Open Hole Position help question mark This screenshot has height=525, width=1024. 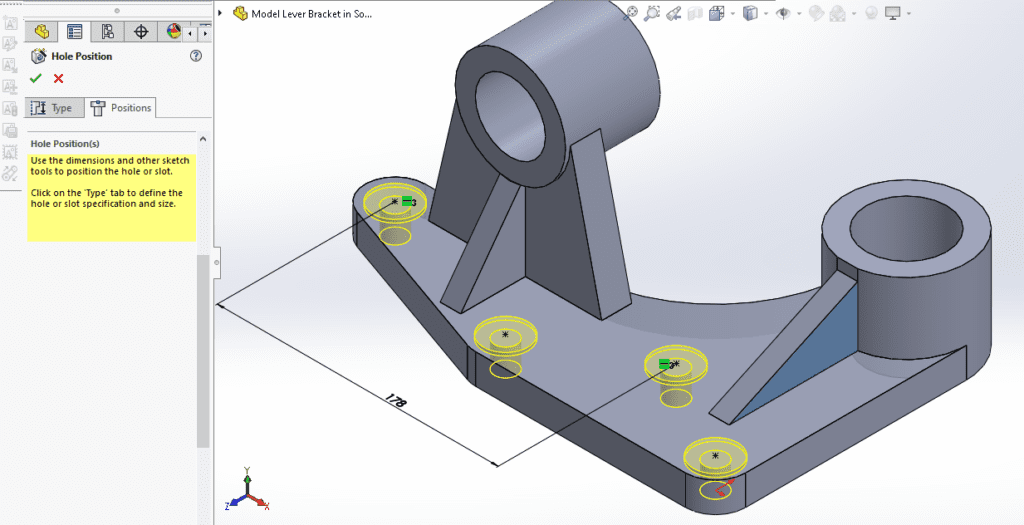(x=196, y=56)
